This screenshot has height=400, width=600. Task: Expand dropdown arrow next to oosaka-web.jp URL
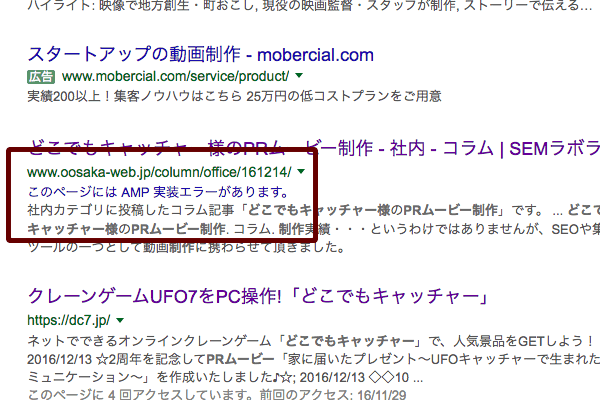point(301,171)
